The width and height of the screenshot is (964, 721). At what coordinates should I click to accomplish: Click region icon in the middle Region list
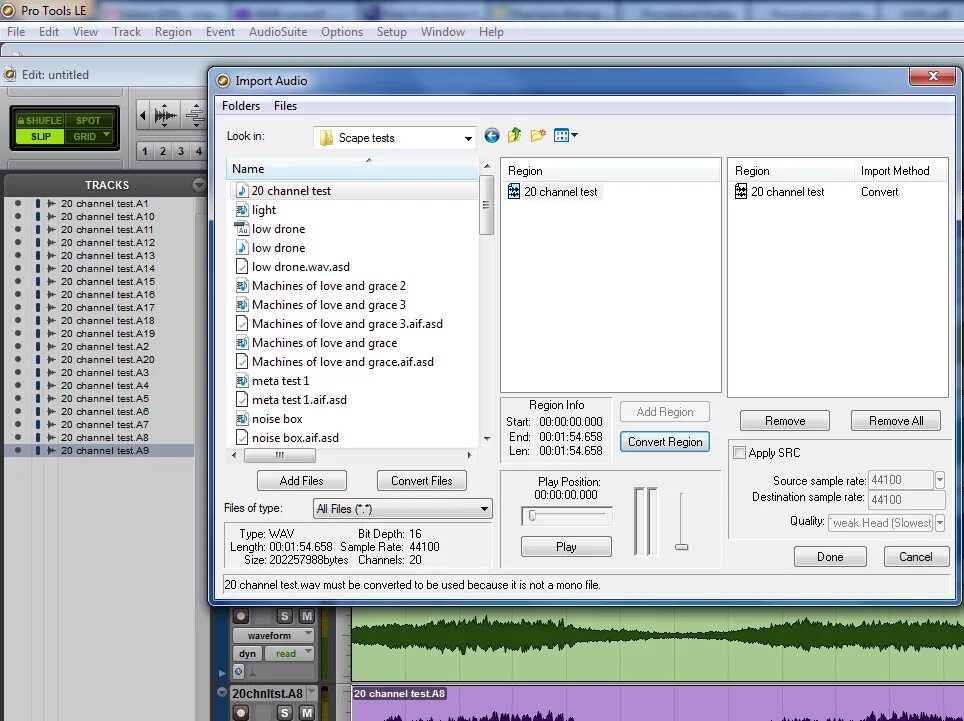(513, 192)
